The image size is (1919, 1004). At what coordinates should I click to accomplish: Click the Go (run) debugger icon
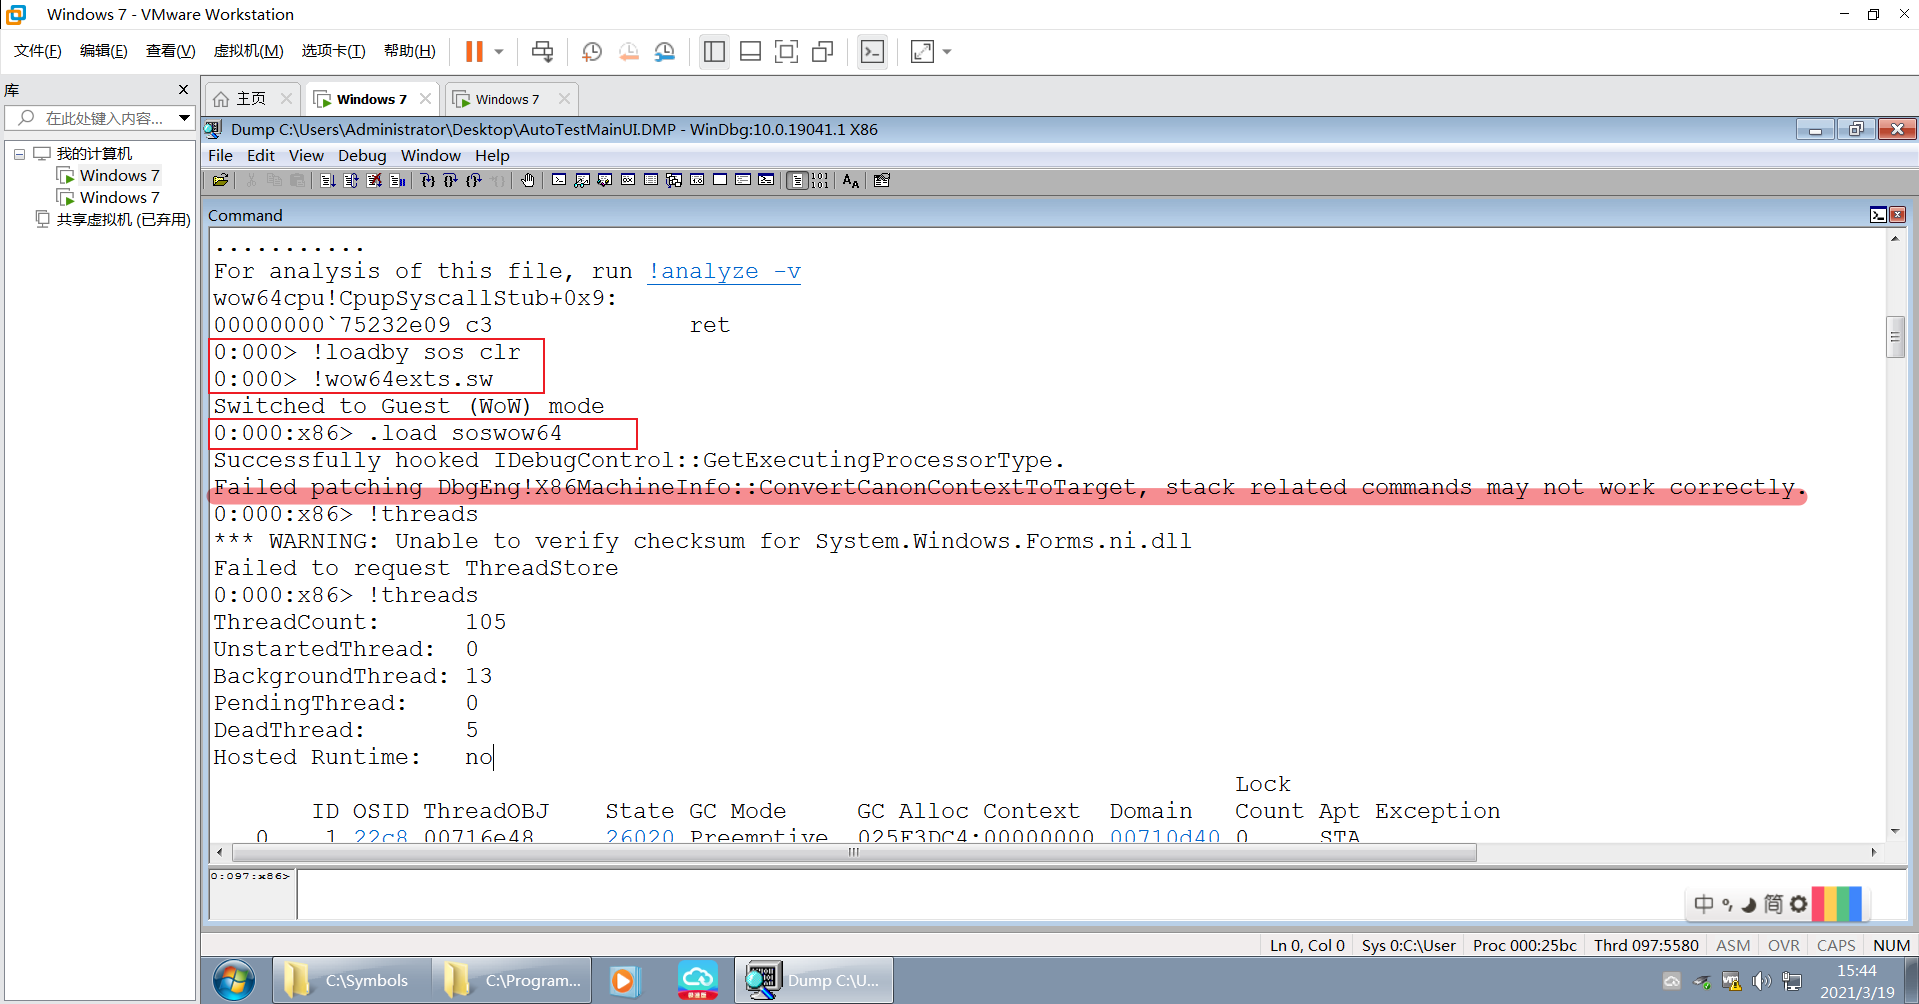pyautogui.click(x=327, y=181)
